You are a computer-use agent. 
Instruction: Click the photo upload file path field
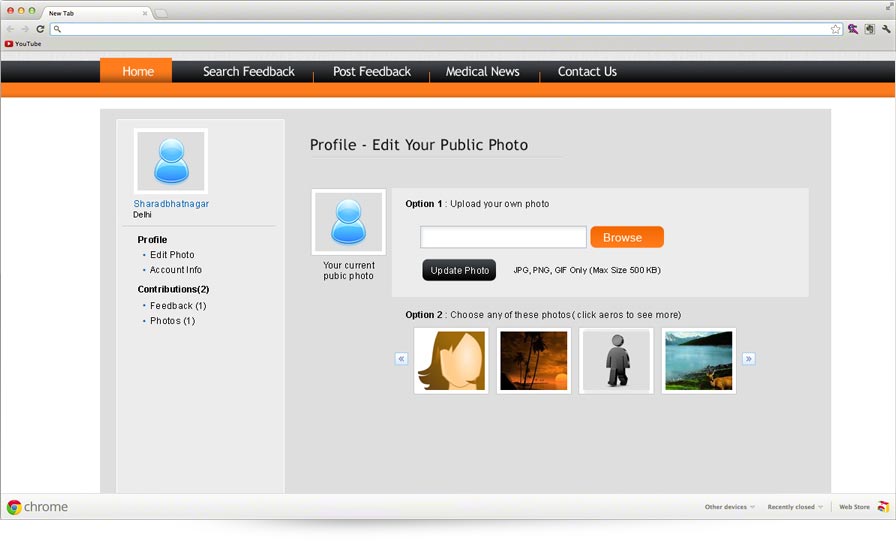click(503, 237)
